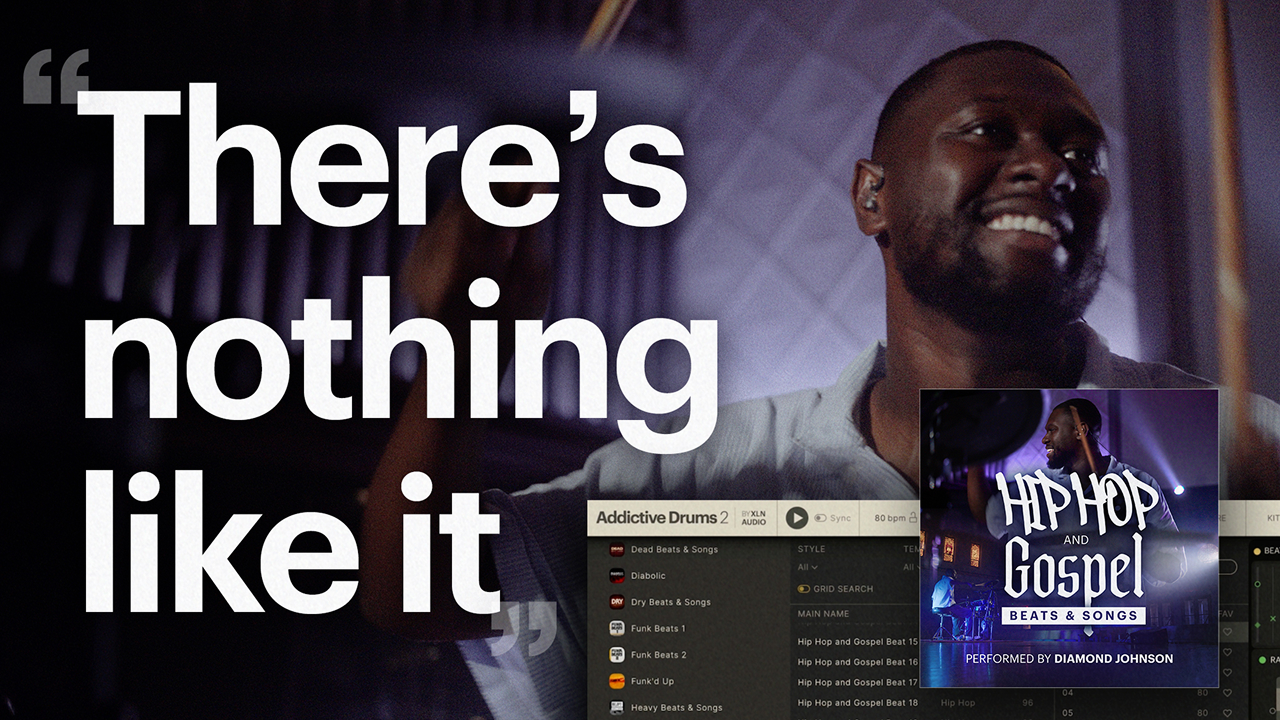1280x720 pixels.
Task: Click the Dead Beats & Songs preset icon
Action: point(617,549)
